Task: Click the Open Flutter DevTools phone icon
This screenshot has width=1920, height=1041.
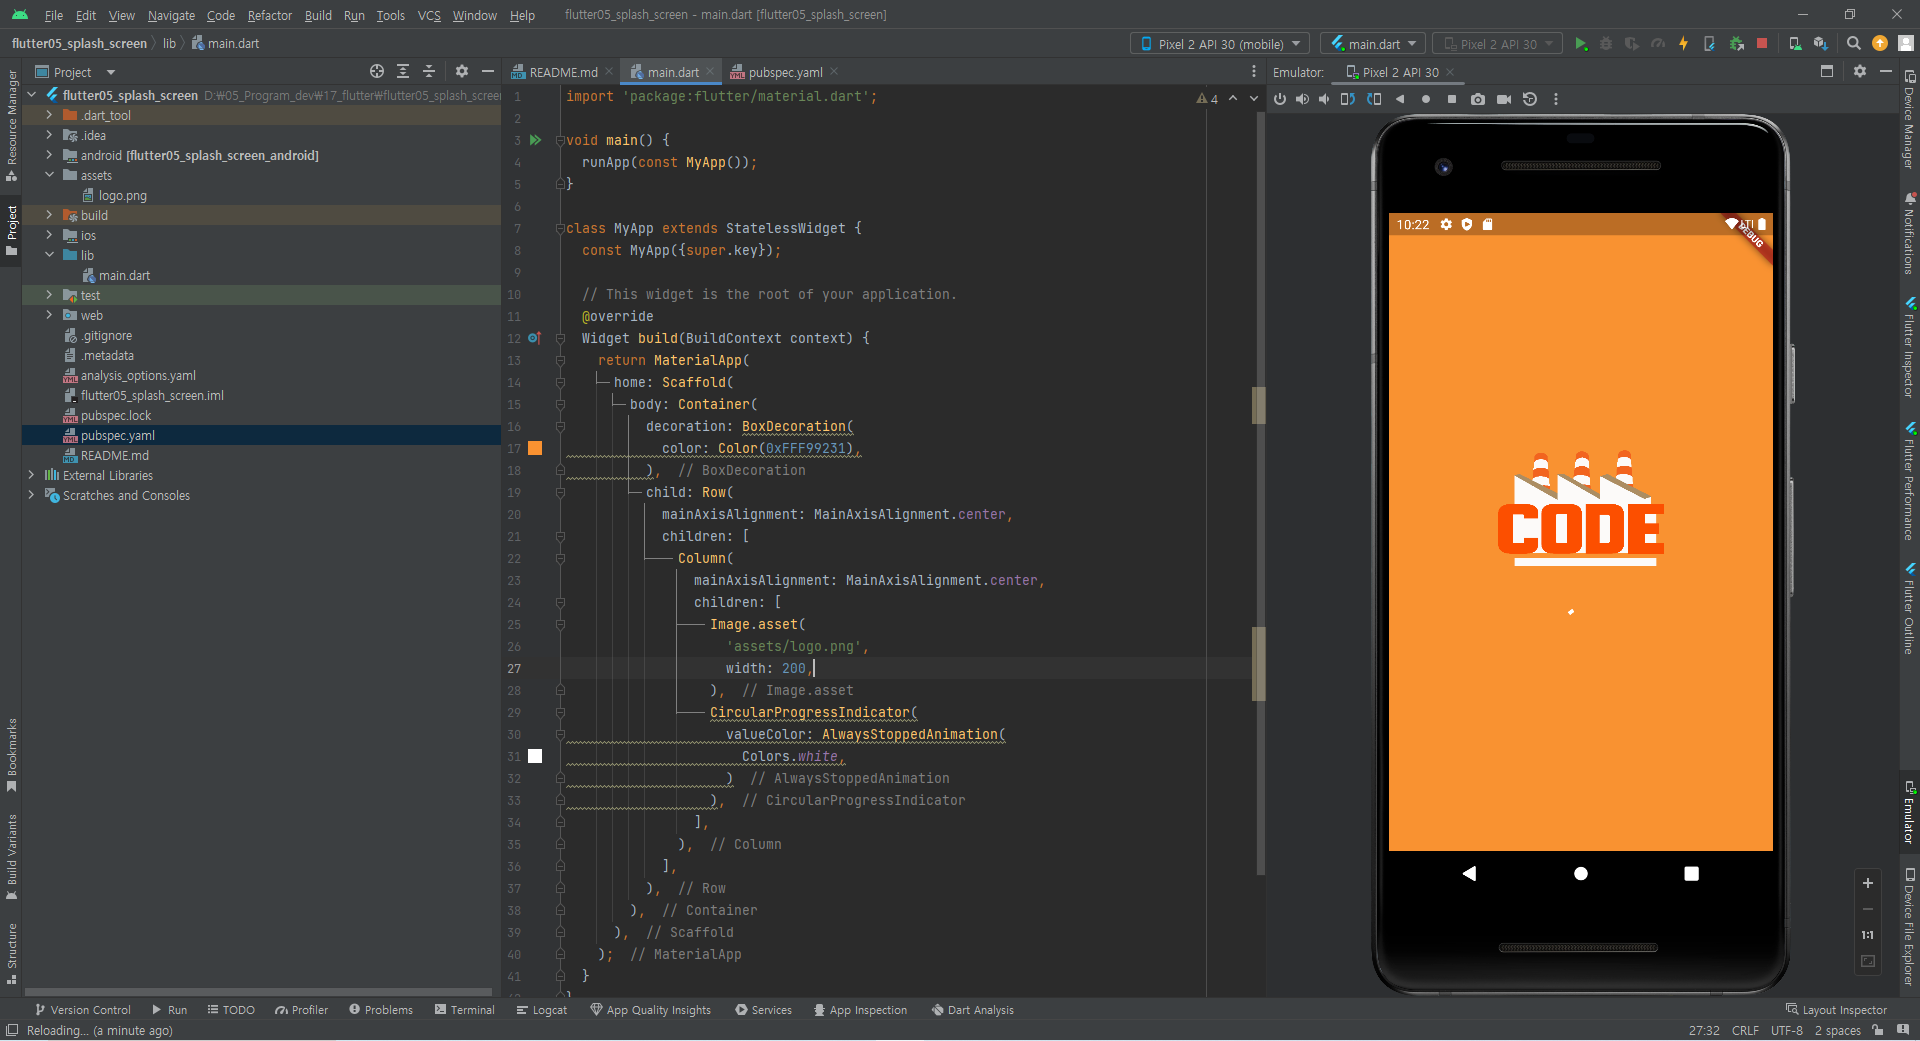Action: pos(1709,44)
